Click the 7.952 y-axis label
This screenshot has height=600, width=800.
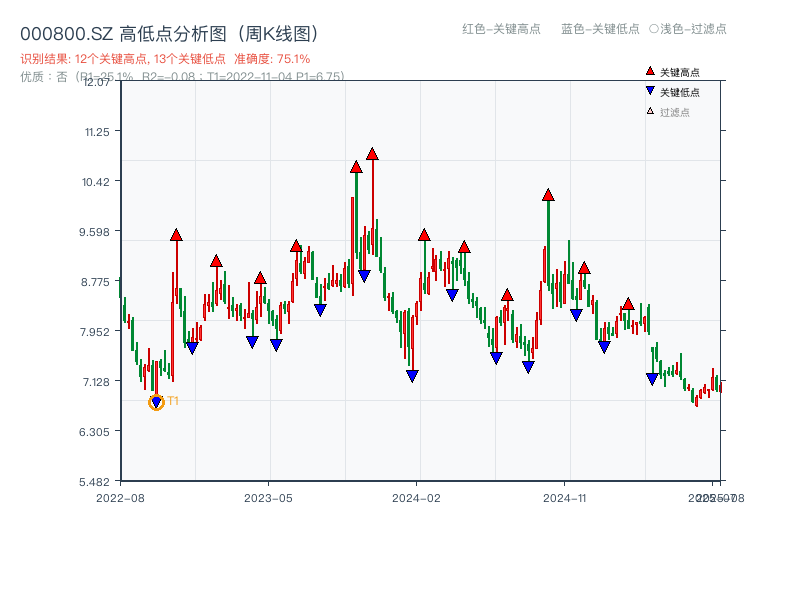(x=94, y=332)
